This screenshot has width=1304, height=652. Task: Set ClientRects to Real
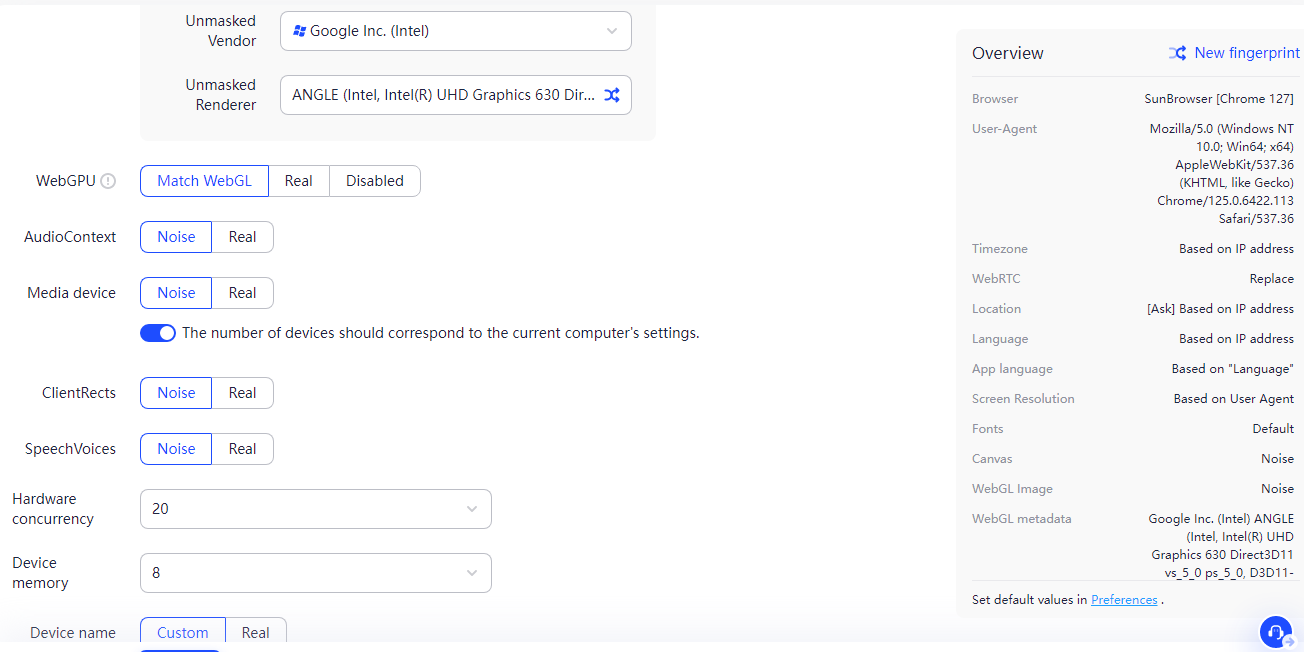(x=242, y=393)
